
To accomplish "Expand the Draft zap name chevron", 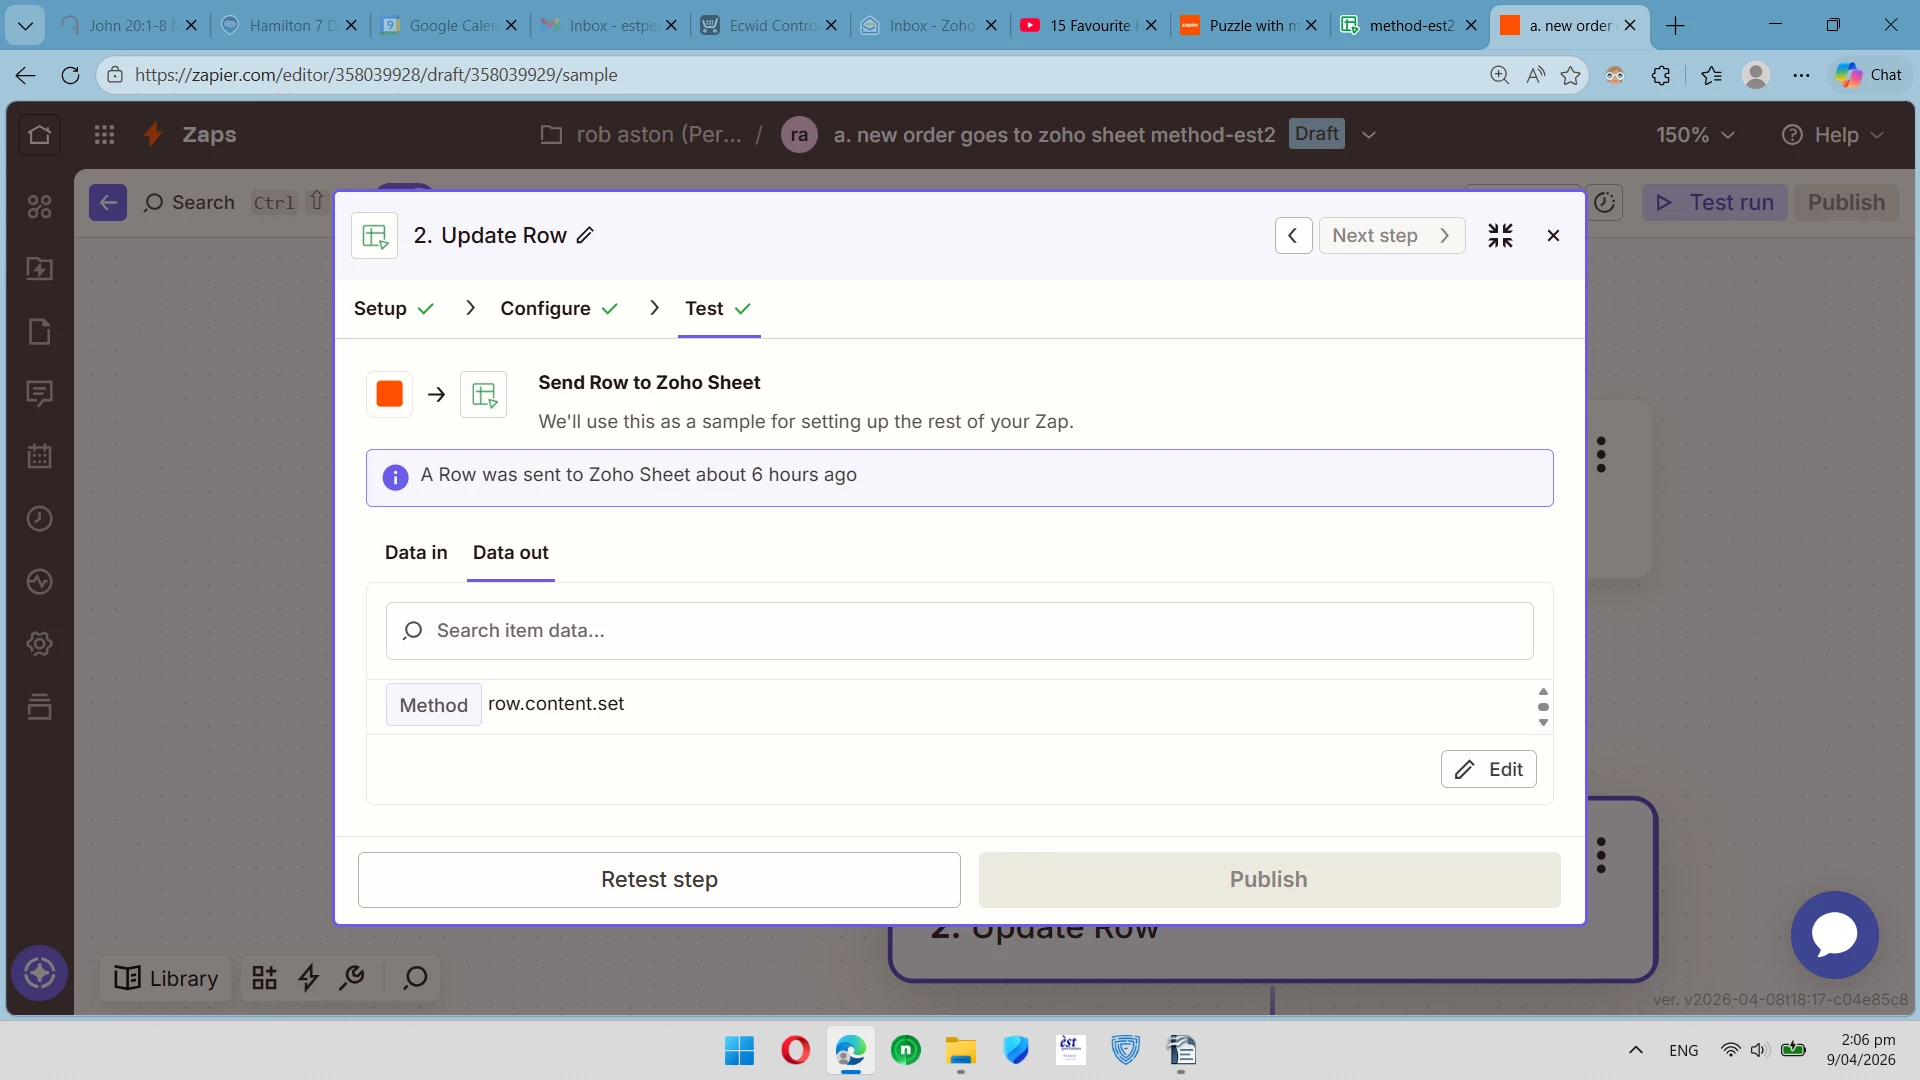I will coord(1369,135).
